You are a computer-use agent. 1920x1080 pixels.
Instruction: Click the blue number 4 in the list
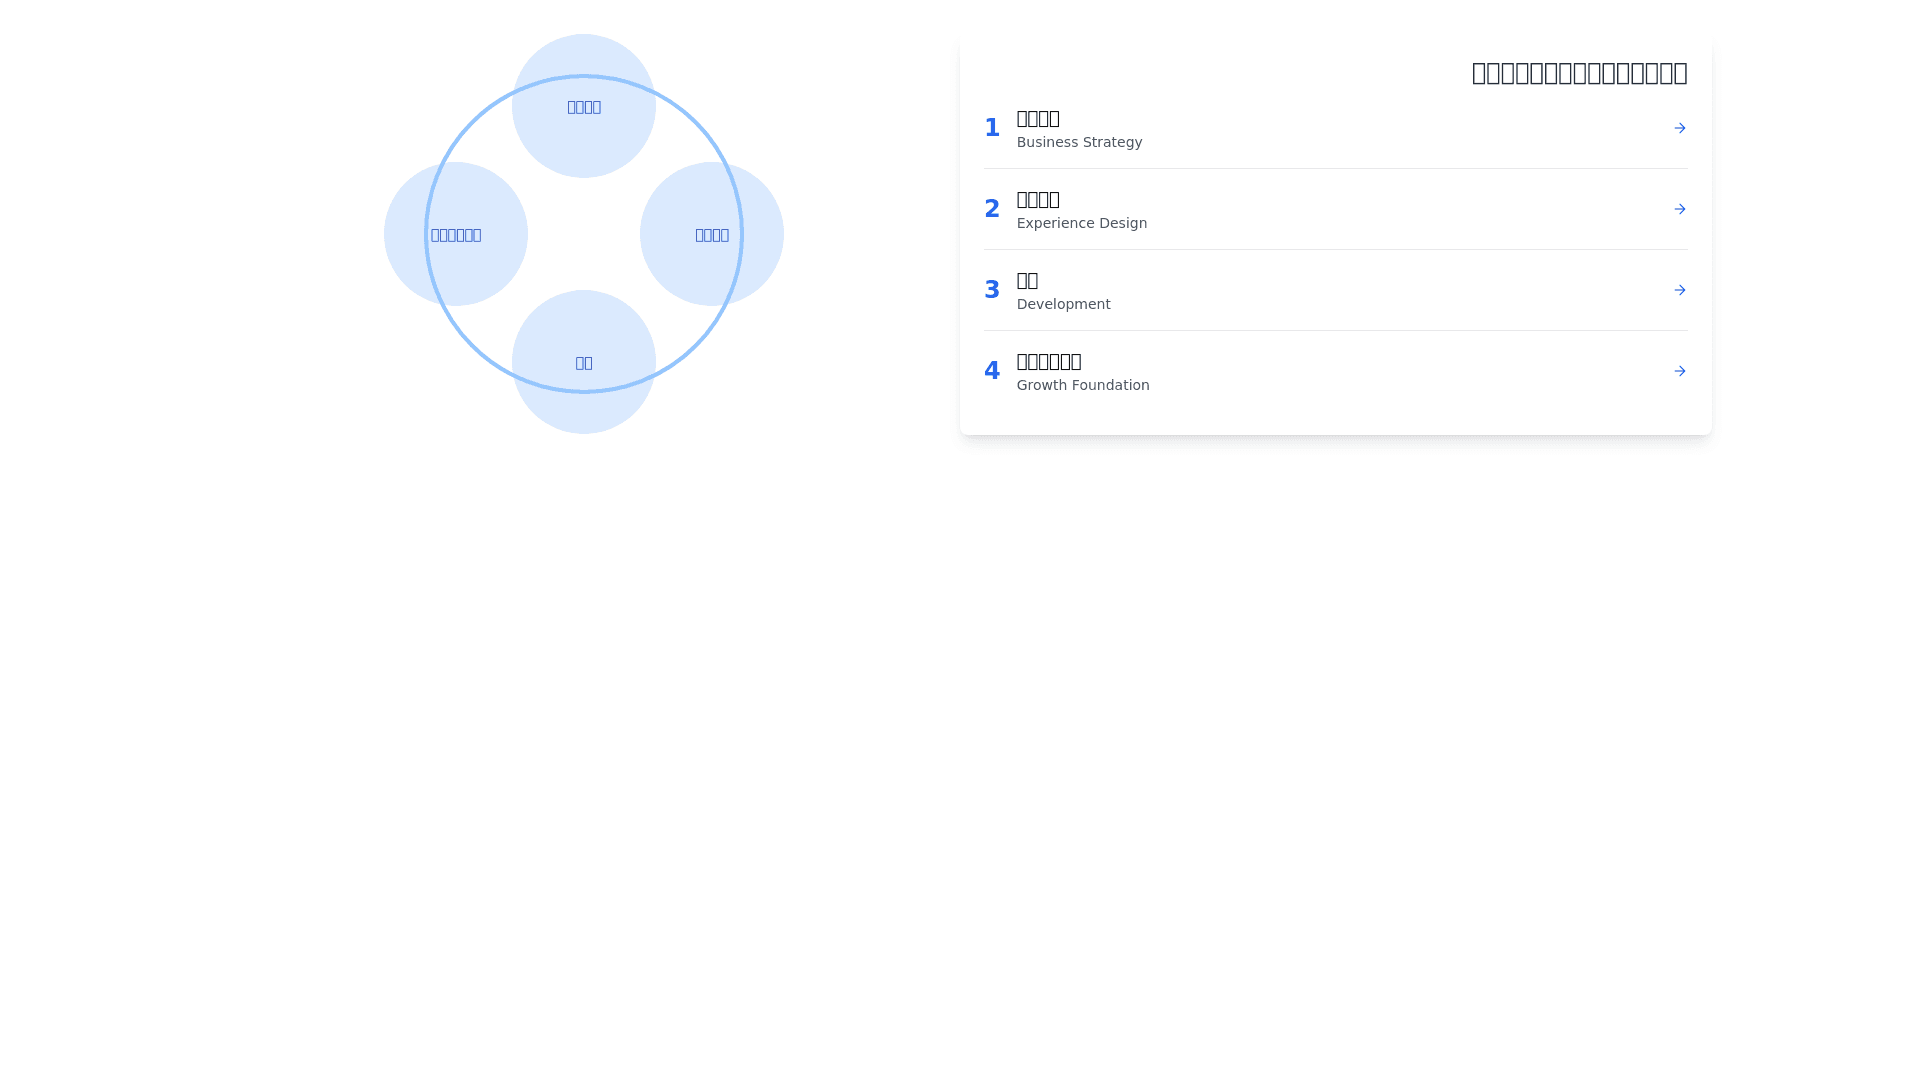tap(991, 371)
